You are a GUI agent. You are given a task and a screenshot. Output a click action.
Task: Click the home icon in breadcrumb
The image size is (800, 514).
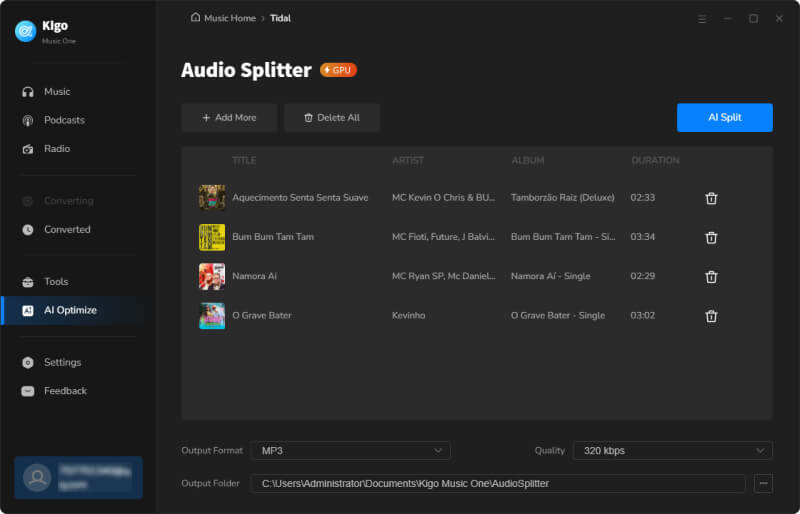click(195, 18)
